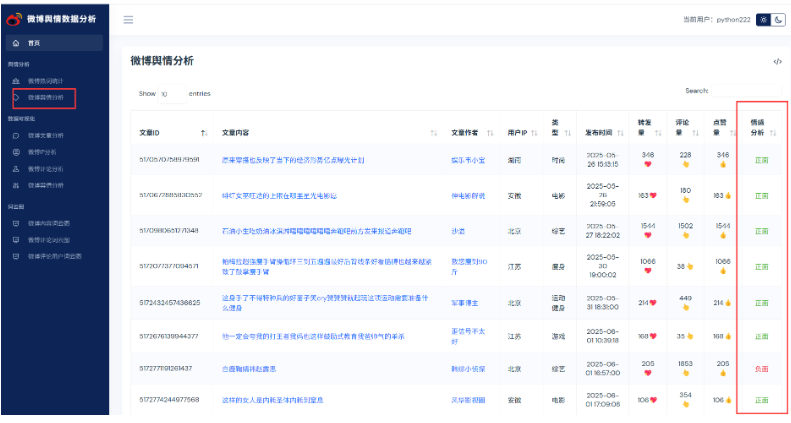Viewport: 791px width, 423px height.
Task: Open 微博舆情分析 under 数据可视化 section
Action: (45, 186)
